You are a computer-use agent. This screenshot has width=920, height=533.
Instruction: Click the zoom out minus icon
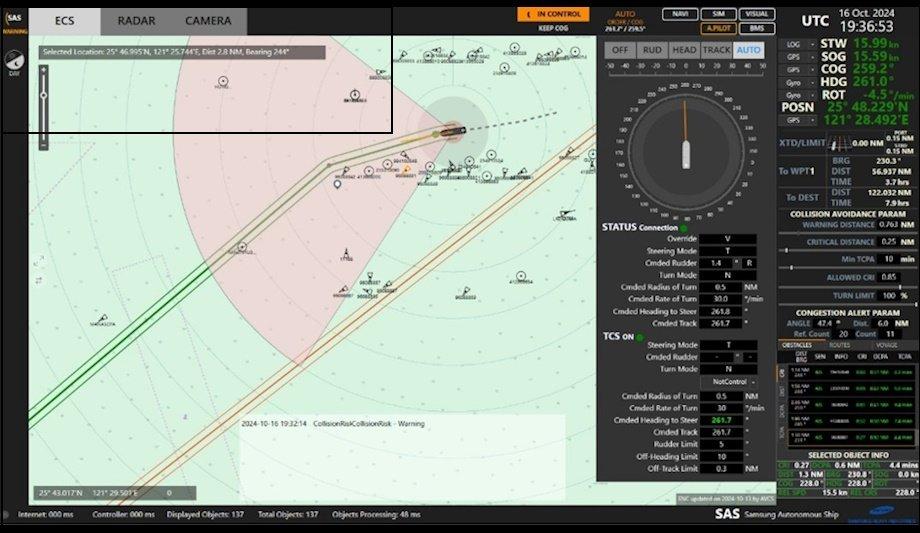43,144
